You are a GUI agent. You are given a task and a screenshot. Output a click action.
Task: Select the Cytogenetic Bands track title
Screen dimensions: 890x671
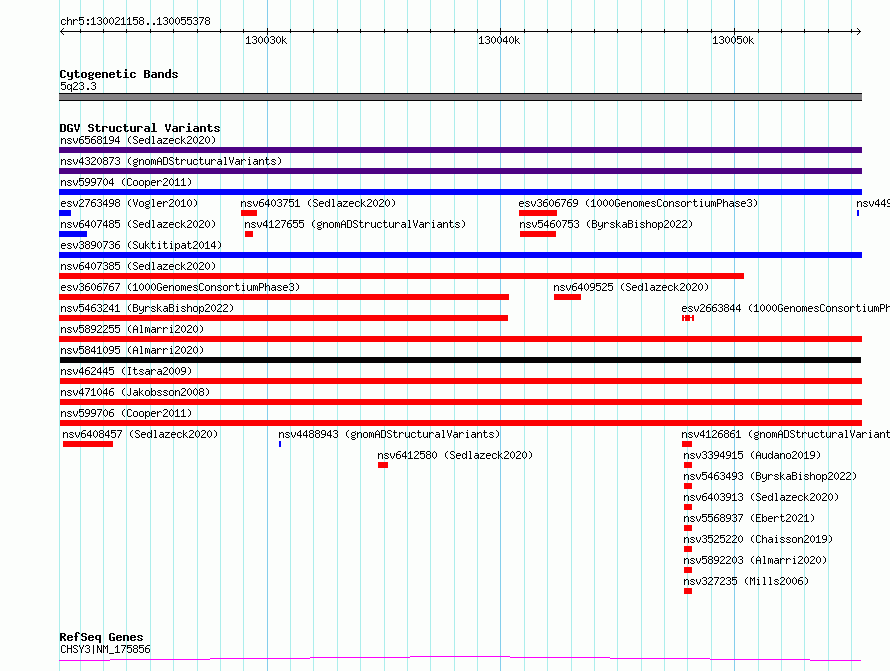coord(119,74)
